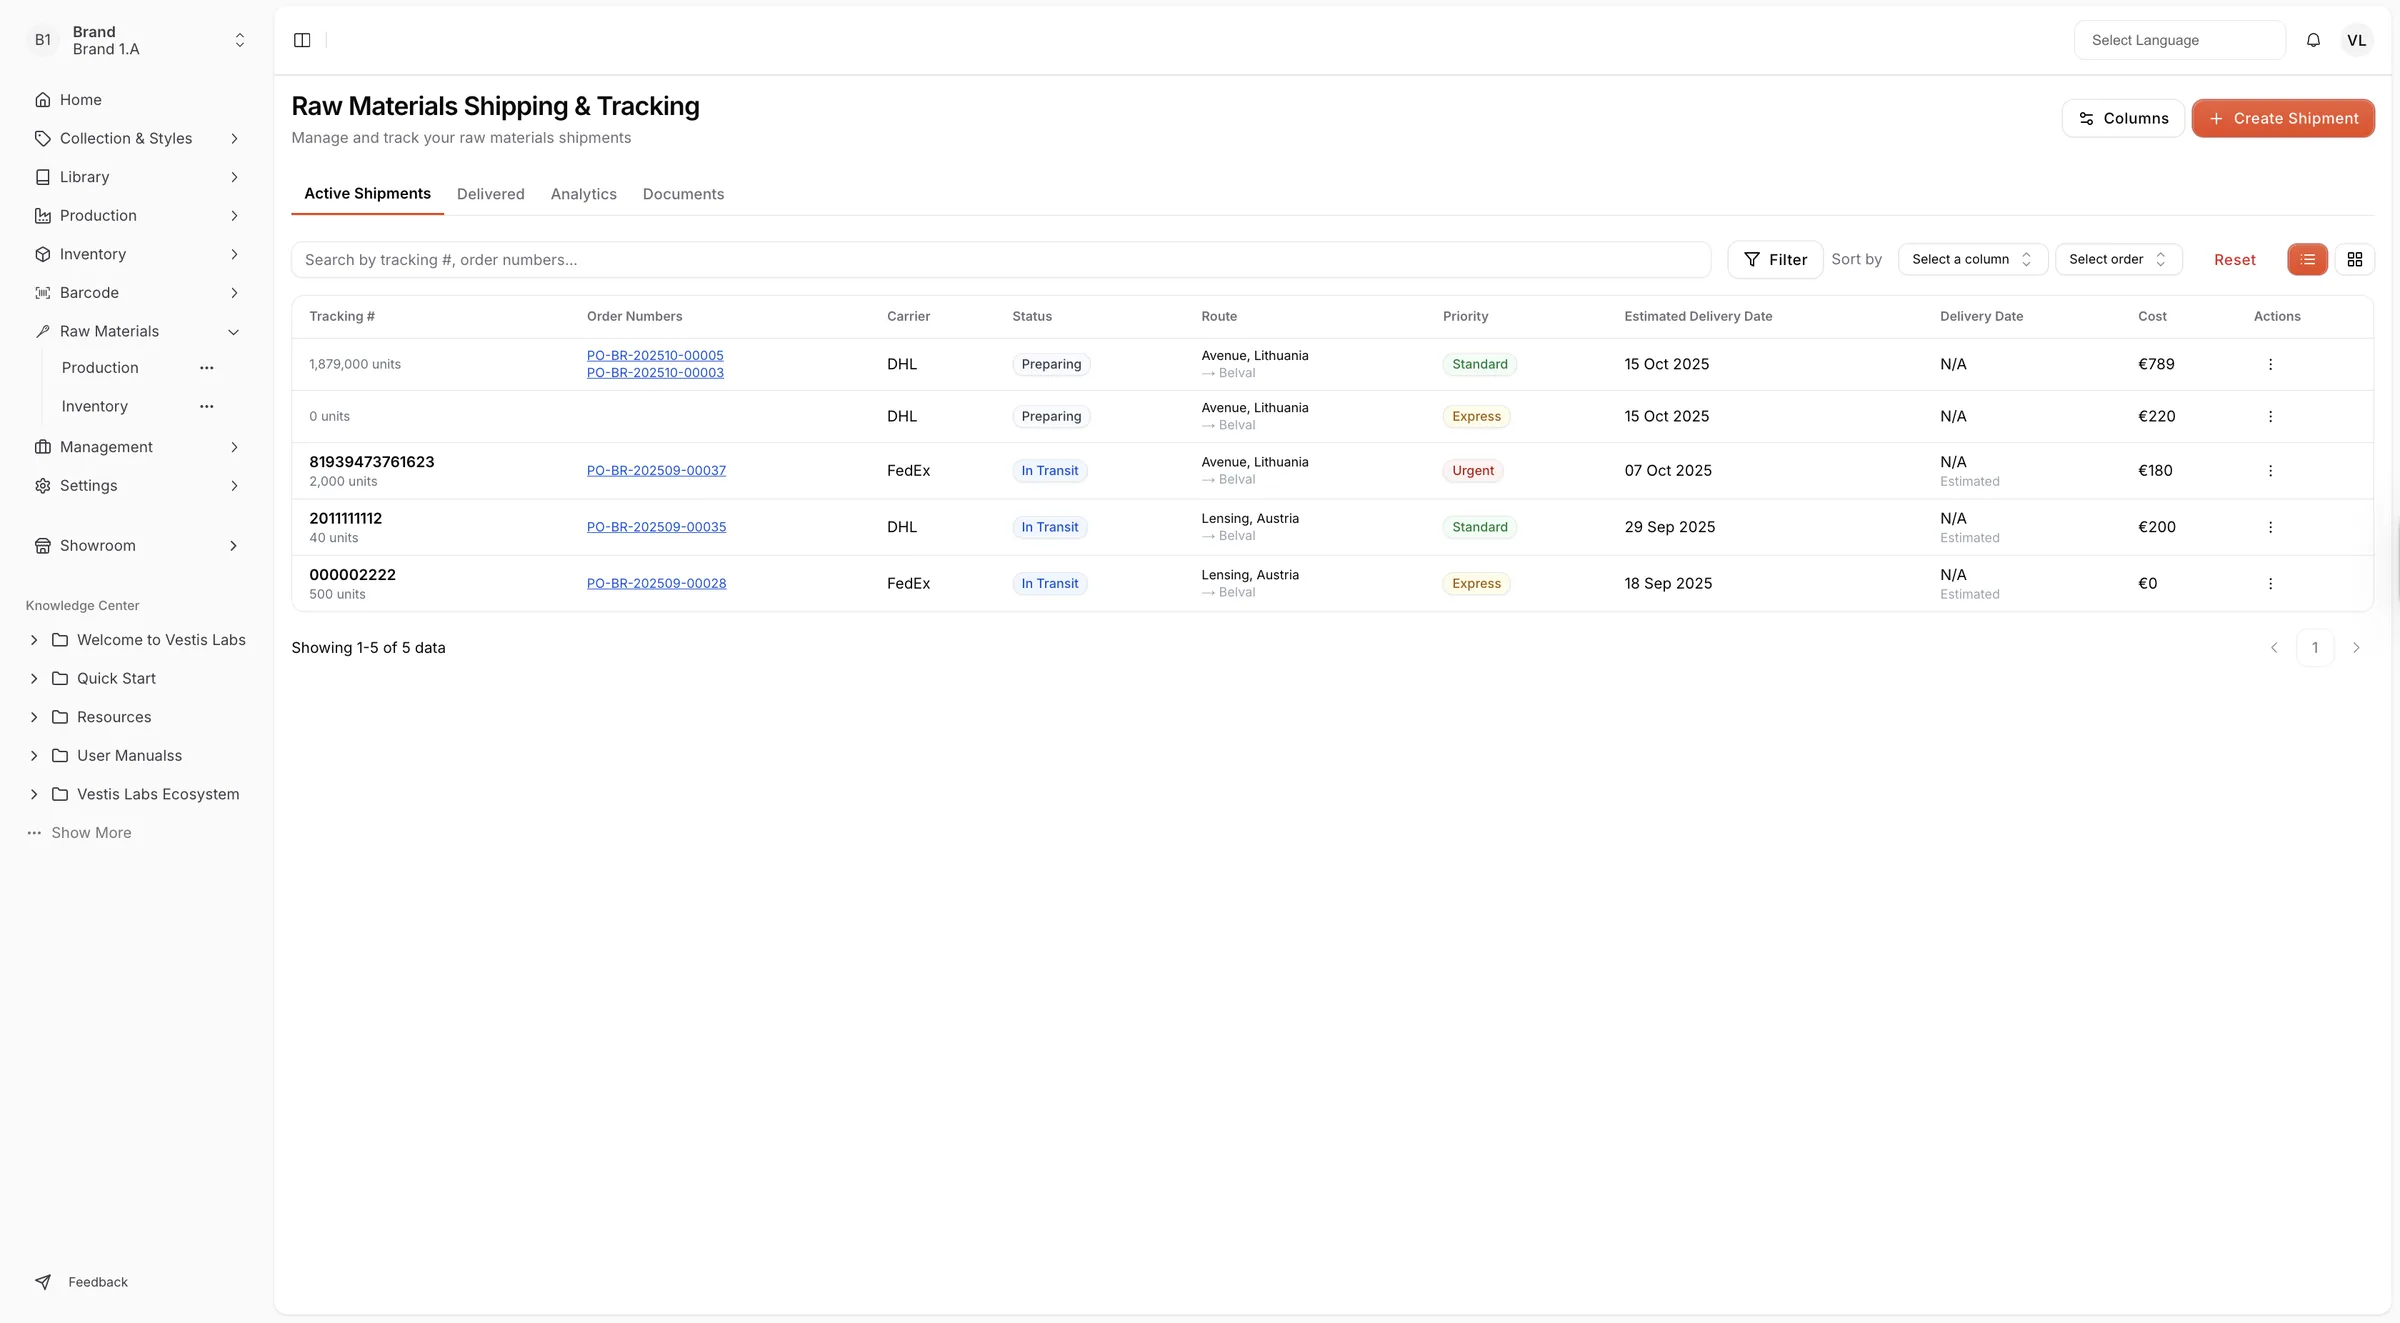Viewport: 2400px width, 1323px height.
Task: Click page number 1 in pagination
Action: pyautogui.click(x=2315, y=648)
